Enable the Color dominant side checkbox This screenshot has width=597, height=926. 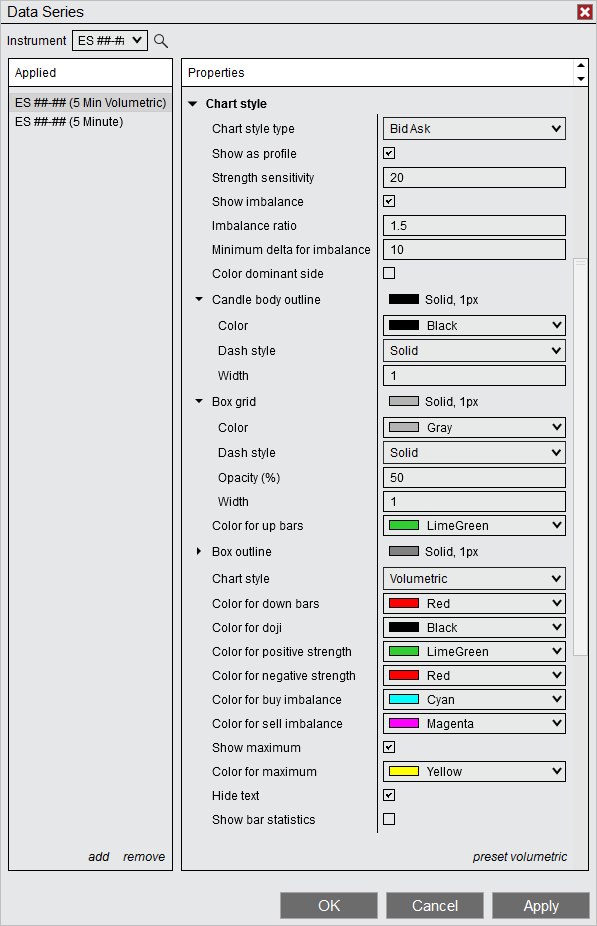pos(388,273)
